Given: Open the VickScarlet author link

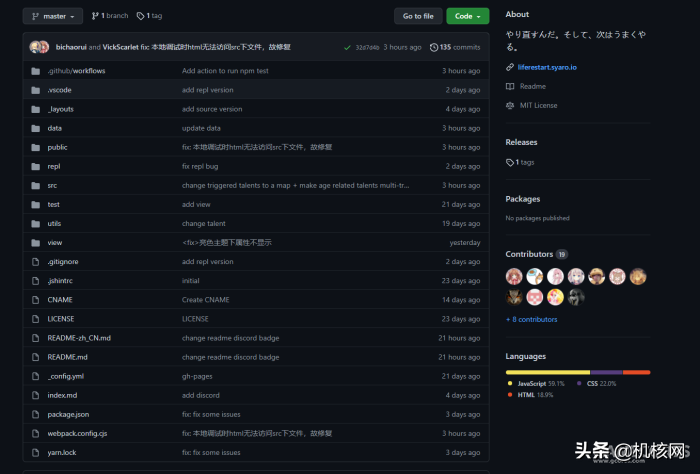Looking at the screenshot, I should (121, 47).
